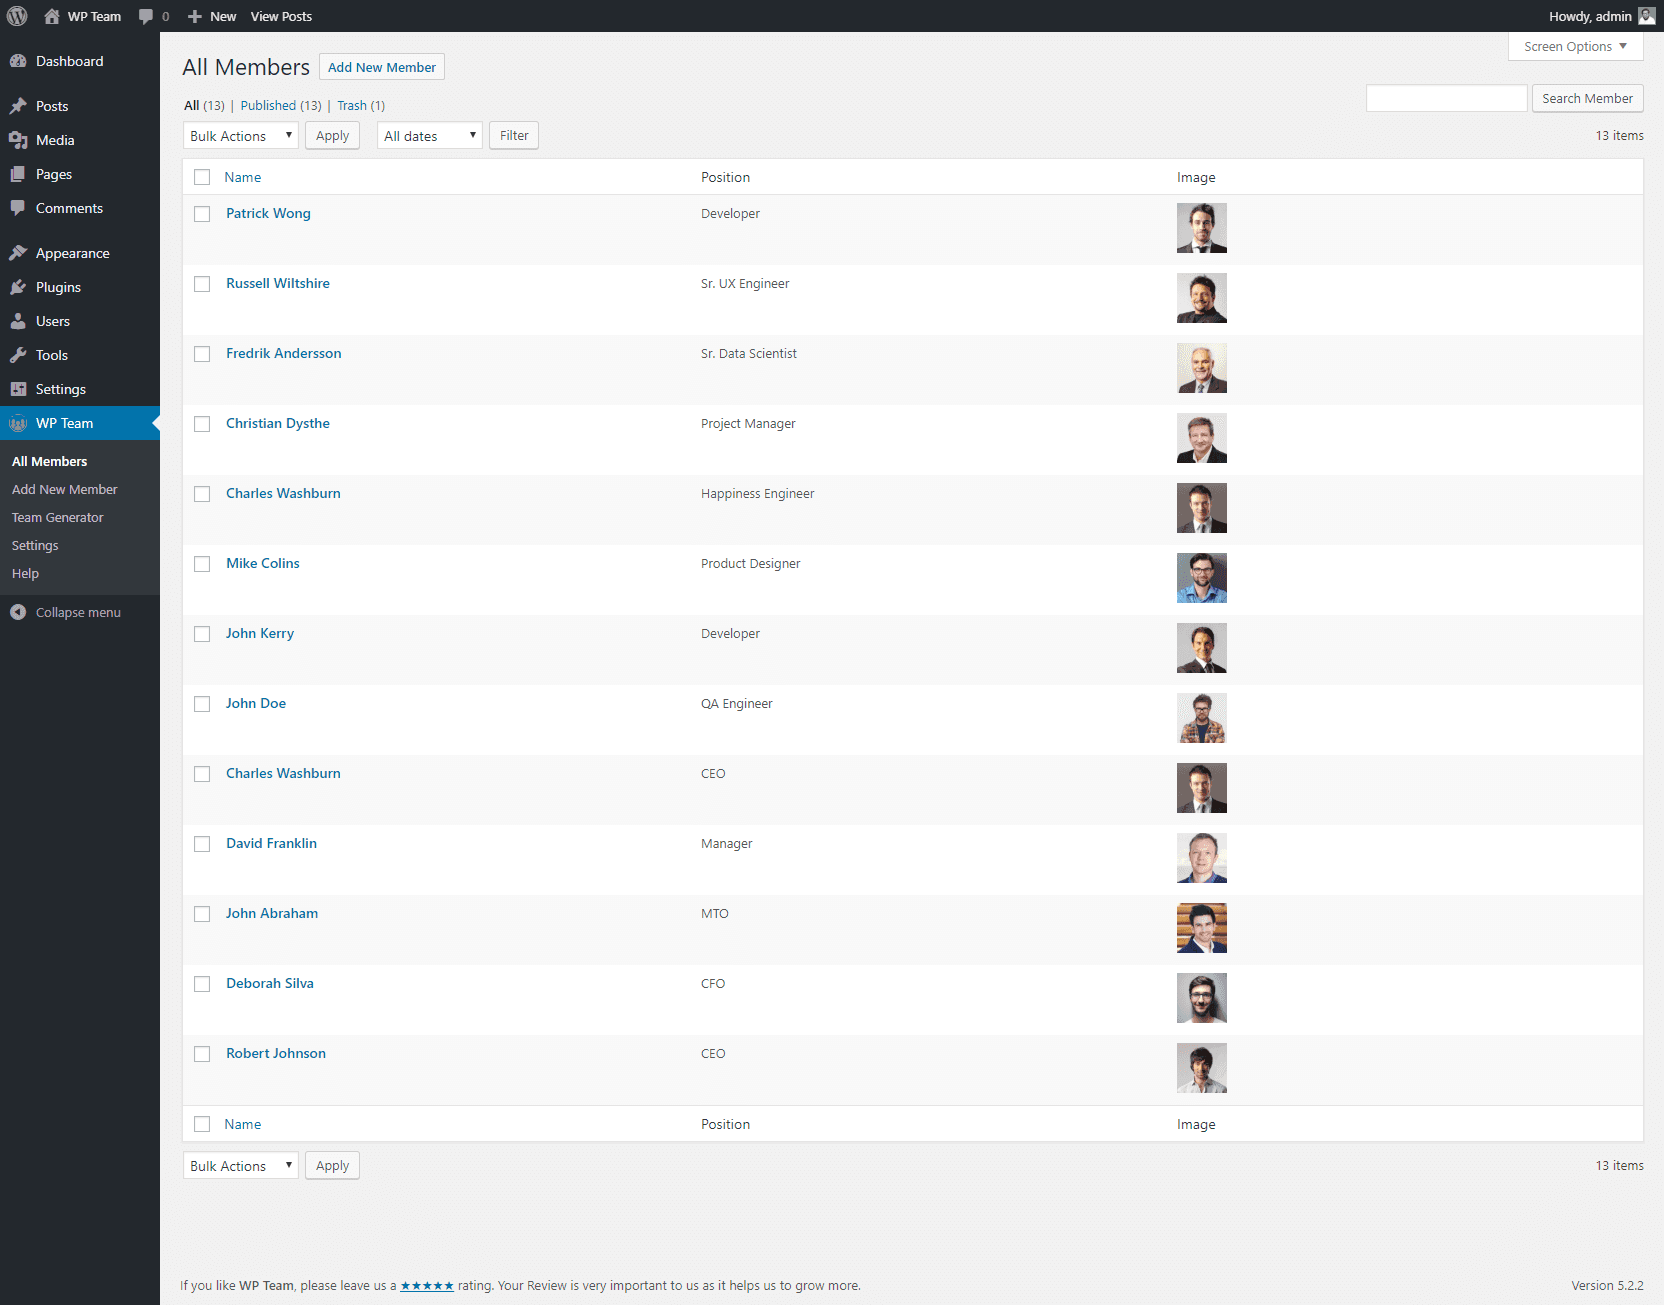Check the checkbox beside Deborah Silva
This screenshot has height=1305, width=1664.
point(202,984)
